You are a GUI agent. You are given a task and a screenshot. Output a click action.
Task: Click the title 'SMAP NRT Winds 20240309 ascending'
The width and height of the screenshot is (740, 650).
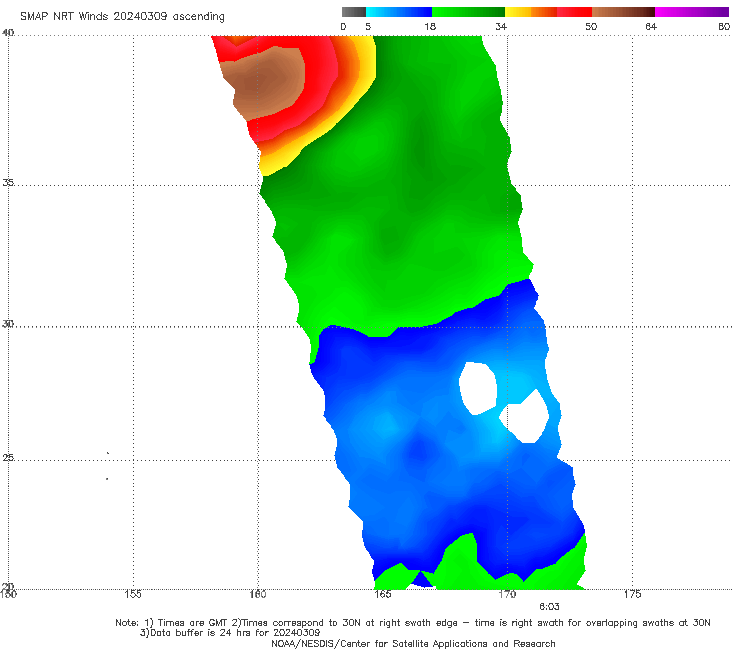(x=122, y=16)
